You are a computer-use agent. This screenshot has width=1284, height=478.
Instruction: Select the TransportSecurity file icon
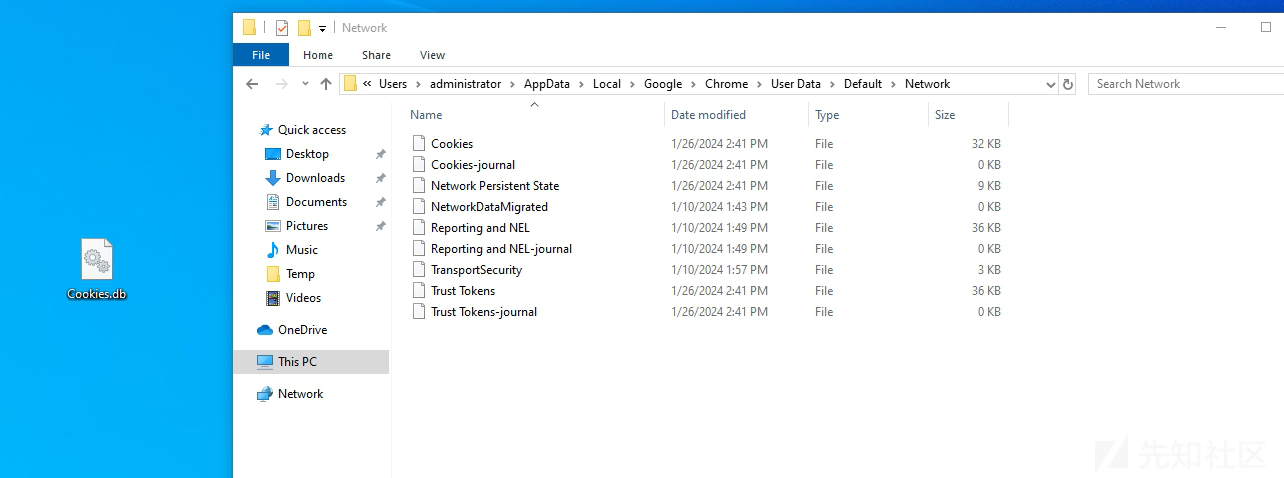[419, 270]
